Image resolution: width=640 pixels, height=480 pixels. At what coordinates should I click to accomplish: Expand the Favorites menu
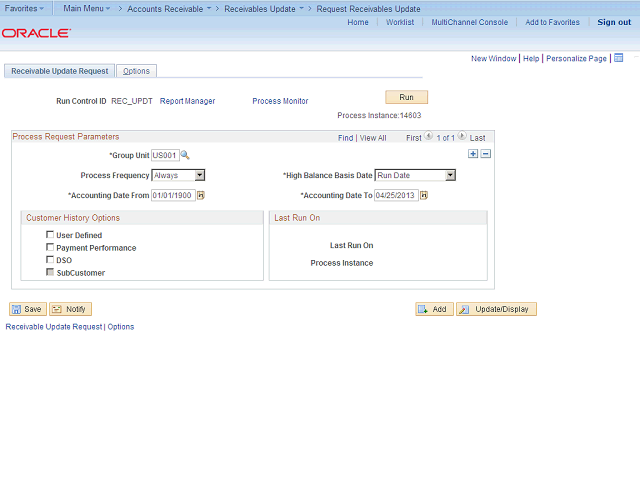tap(24, 8)
